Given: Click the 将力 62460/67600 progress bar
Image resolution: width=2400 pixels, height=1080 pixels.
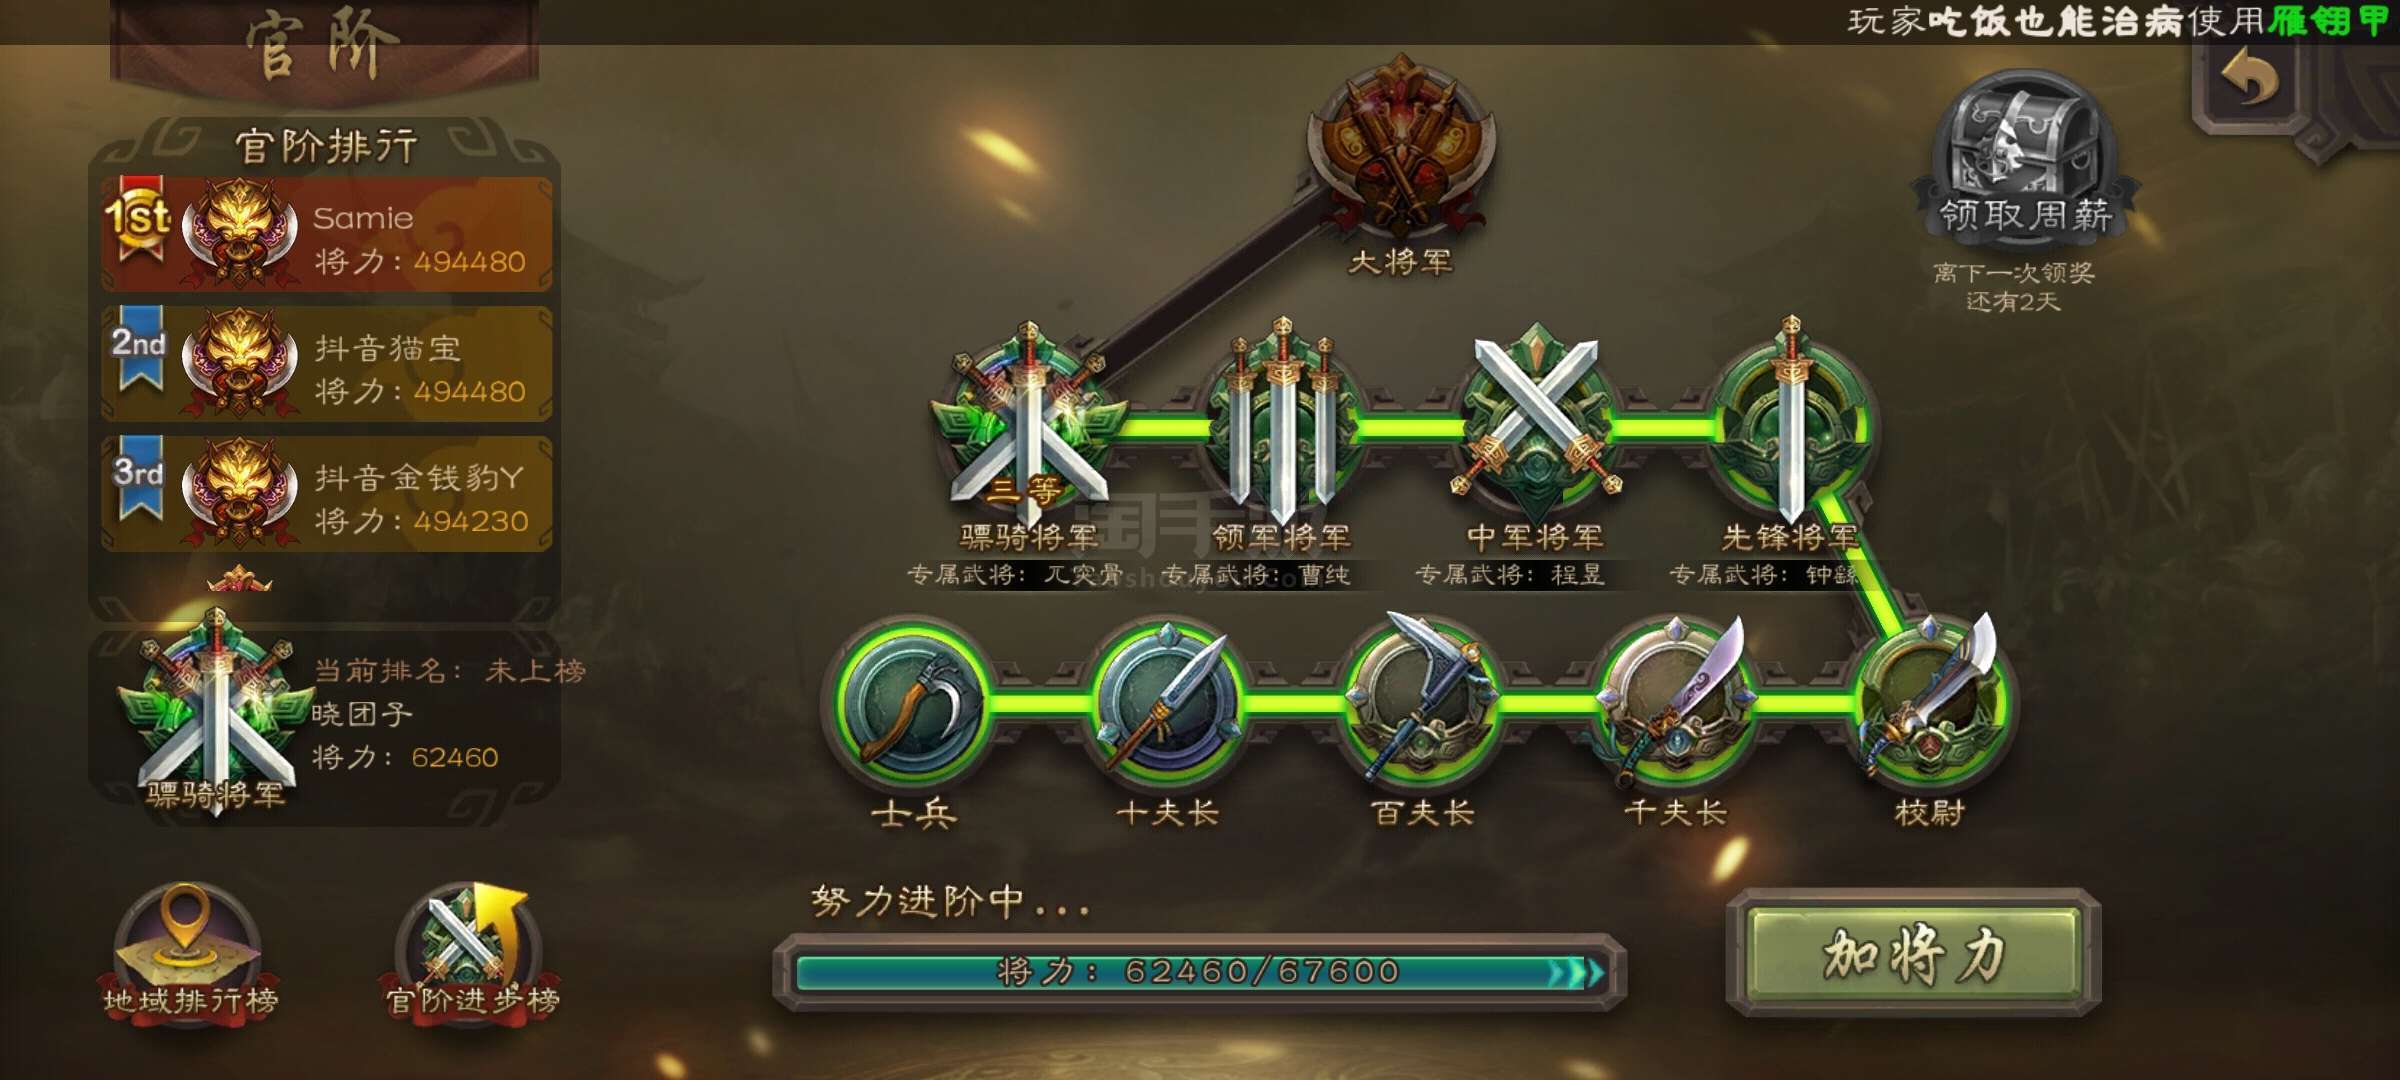Looking at the screenshot, I should [x=1200, y=971].
